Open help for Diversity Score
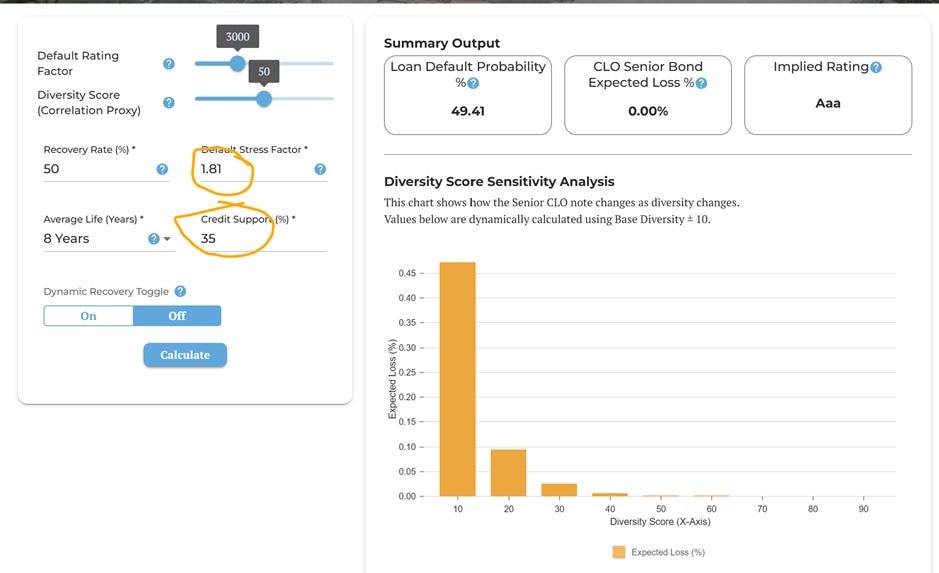Screen dimensions: 939x573 [169, 102]
